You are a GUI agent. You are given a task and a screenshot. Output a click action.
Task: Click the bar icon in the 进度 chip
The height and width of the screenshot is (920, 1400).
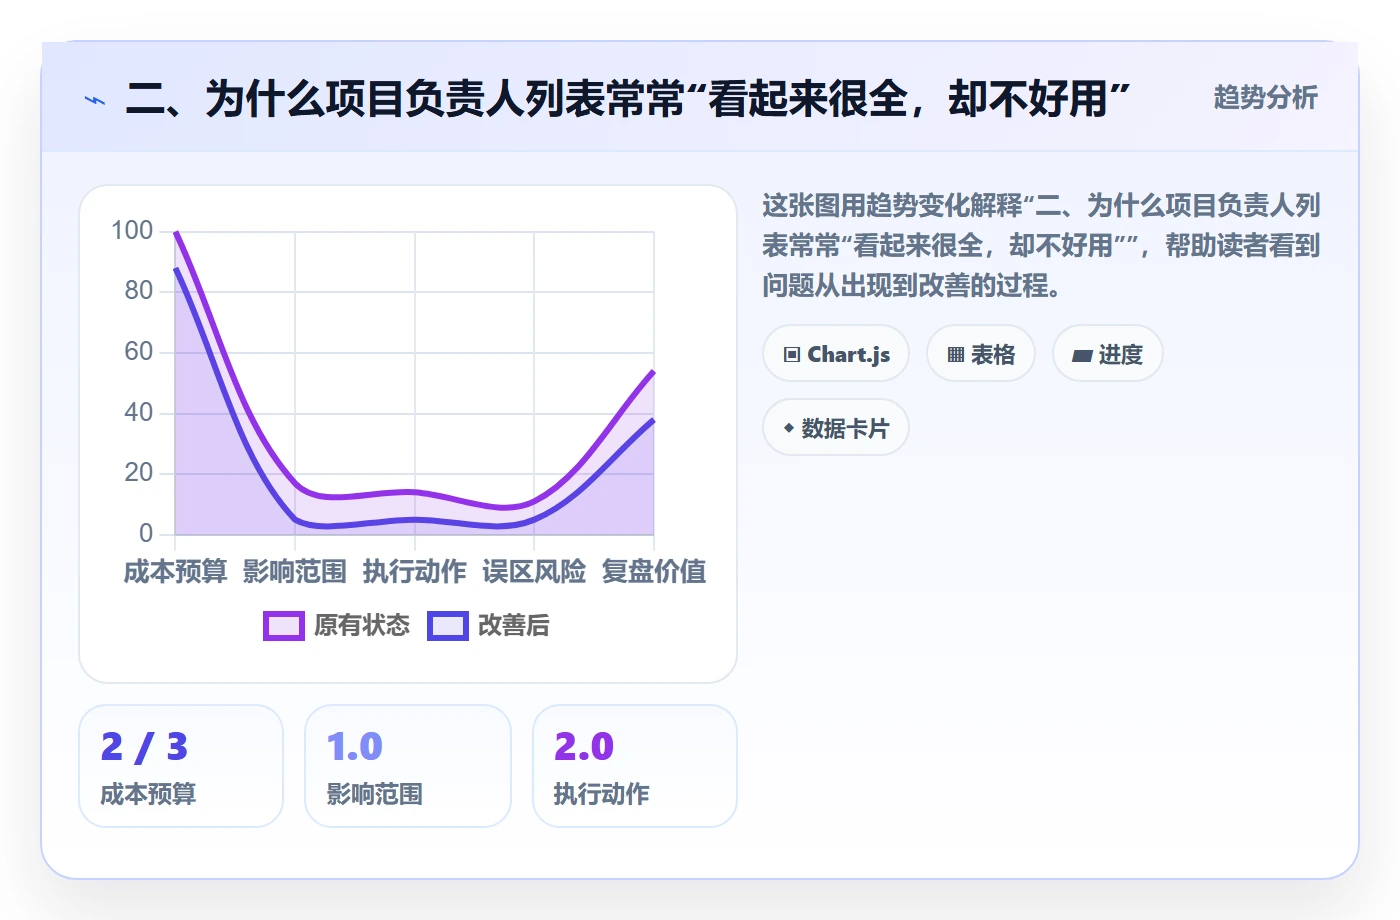point(1082,355)
